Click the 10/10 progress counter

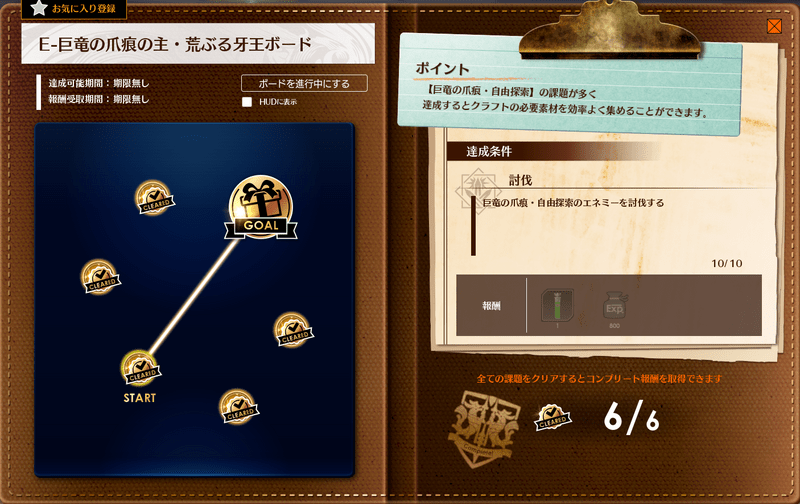pos(727,263)
